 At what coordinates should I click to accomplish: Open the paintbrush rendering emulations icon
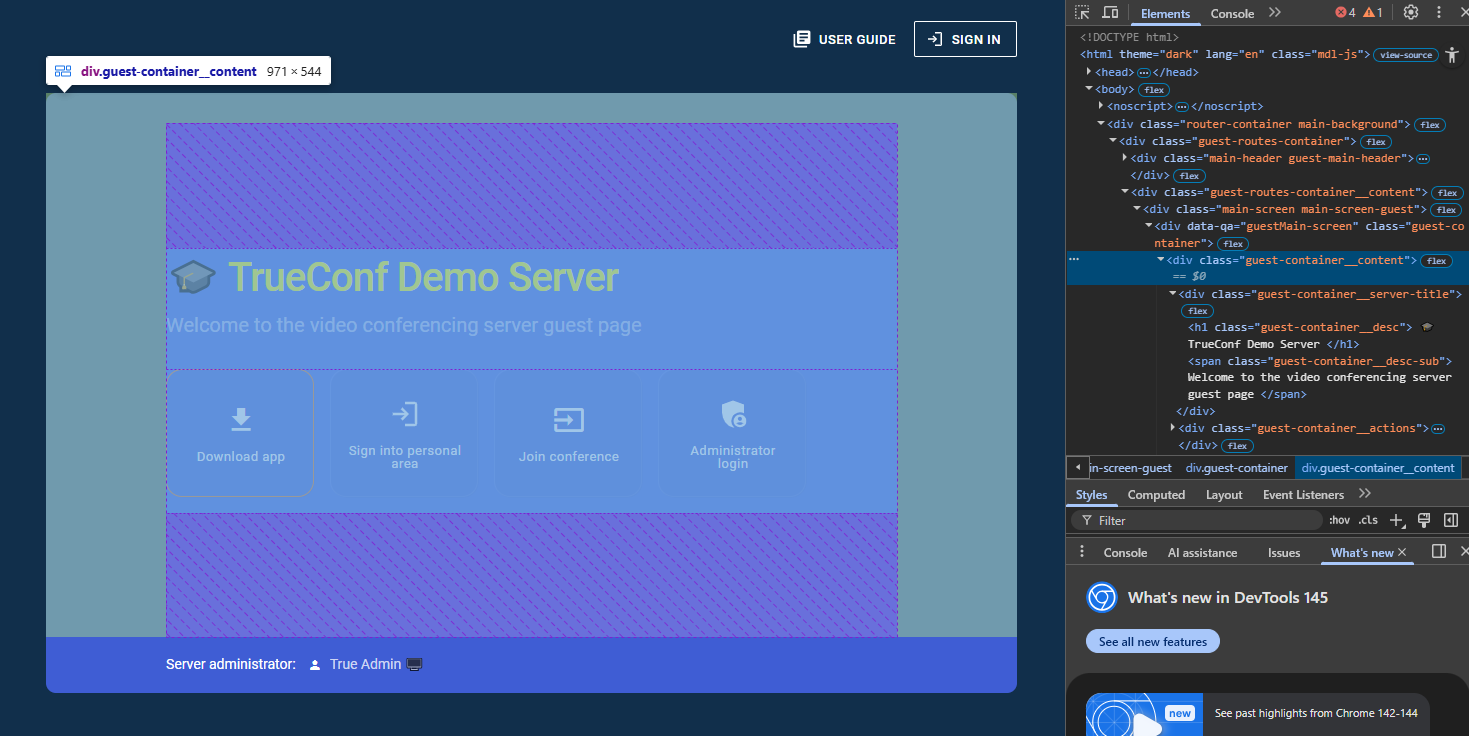point(1424,520)
